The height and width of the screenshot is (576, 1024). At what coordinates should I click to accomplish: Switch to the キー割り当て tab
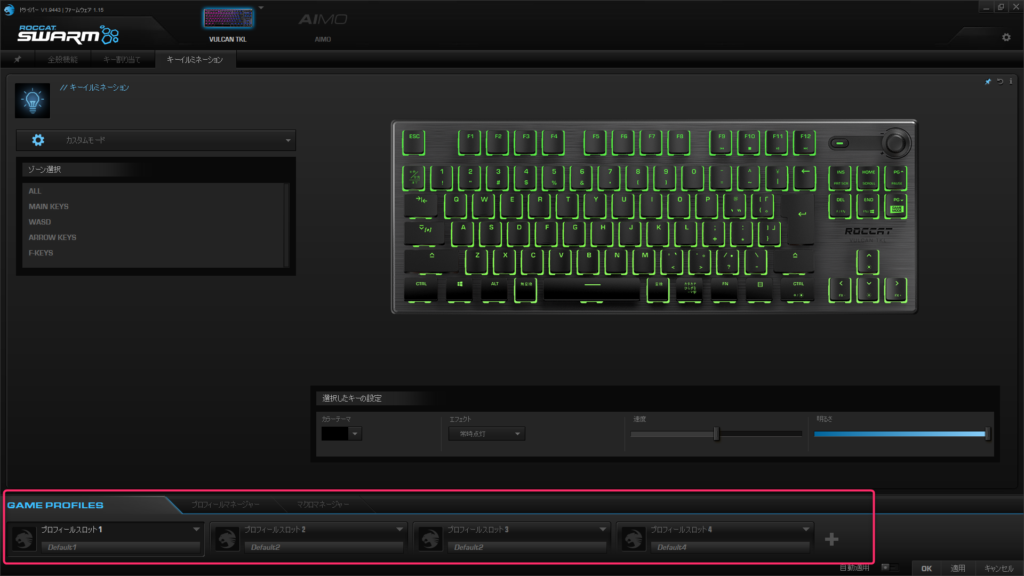point(121,59)
